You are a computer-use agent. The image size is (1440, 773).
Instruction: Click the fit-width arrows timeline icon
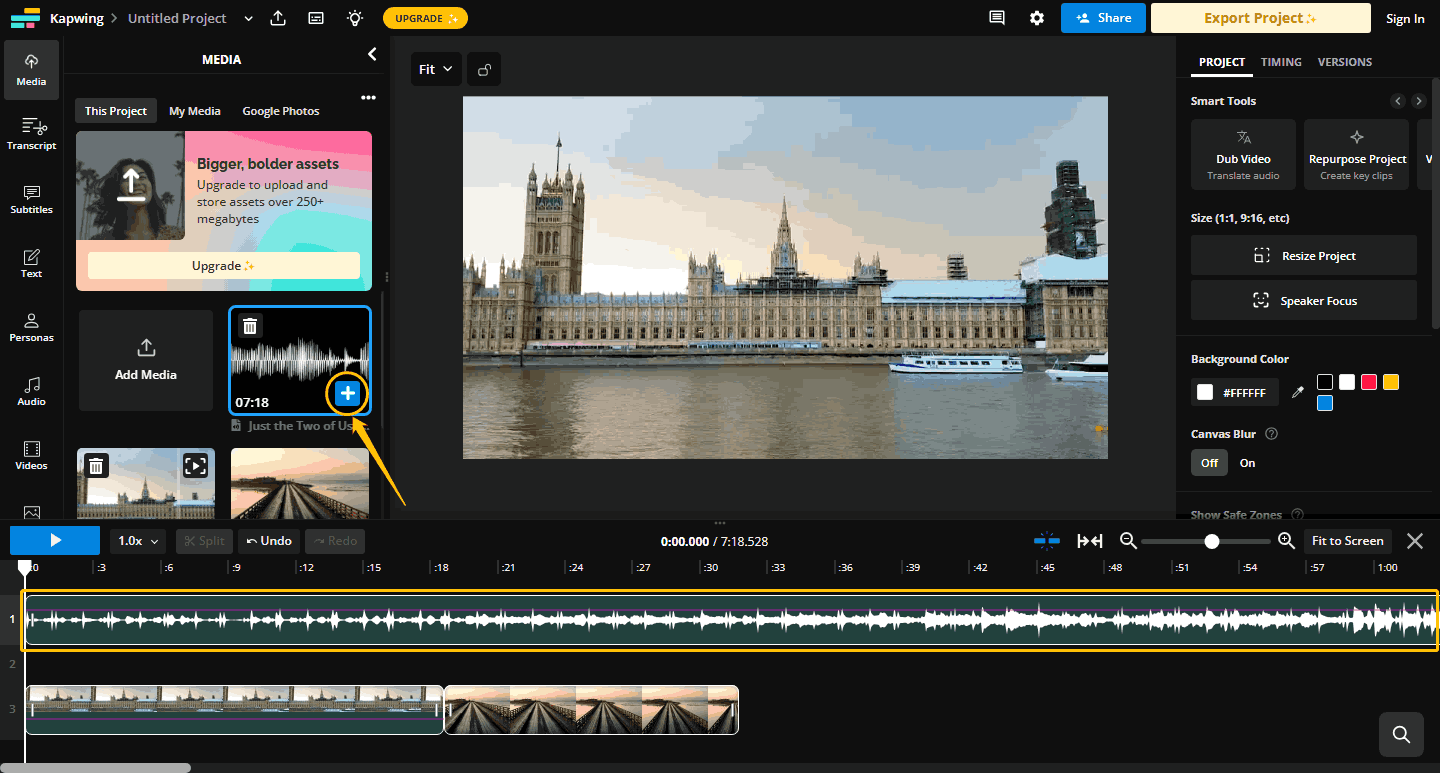click(x=1089, y=541)
